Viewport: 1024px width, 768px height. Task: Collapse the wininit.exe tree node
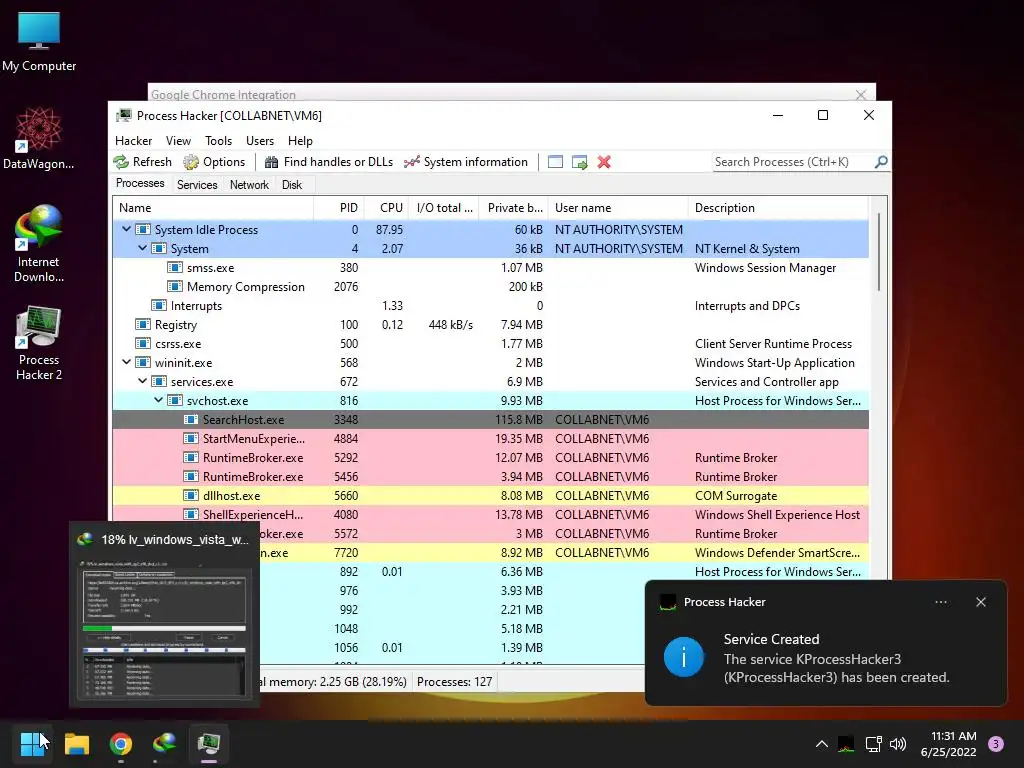[x=126, y=362]
